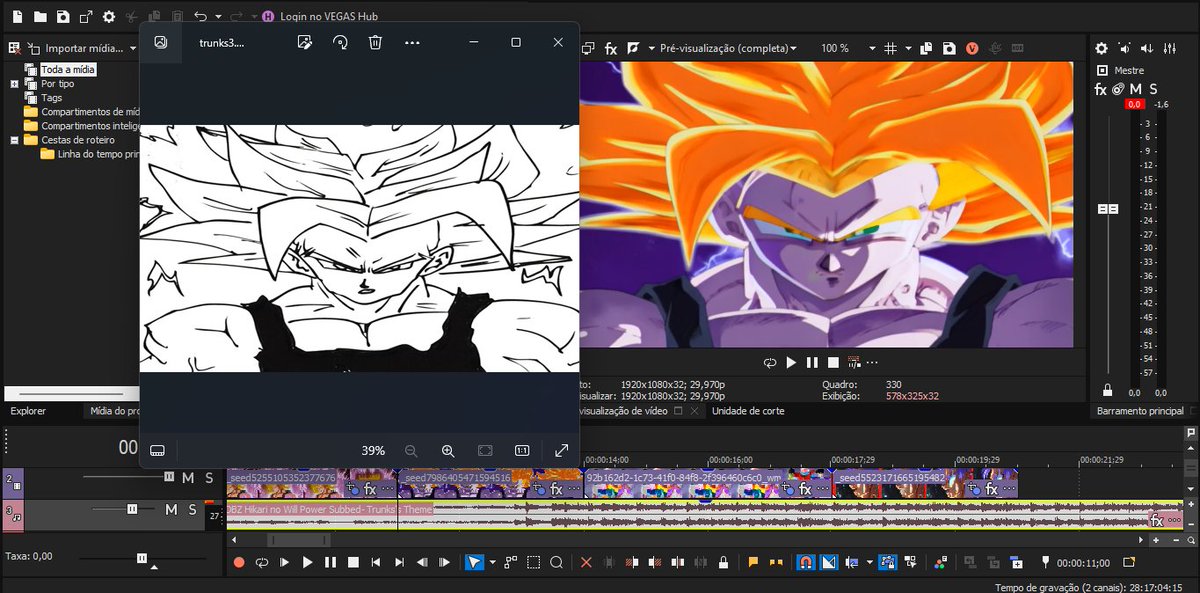Adjust the master volume fader
This screenshot has height=593, width=1200.
point(1107,208)
